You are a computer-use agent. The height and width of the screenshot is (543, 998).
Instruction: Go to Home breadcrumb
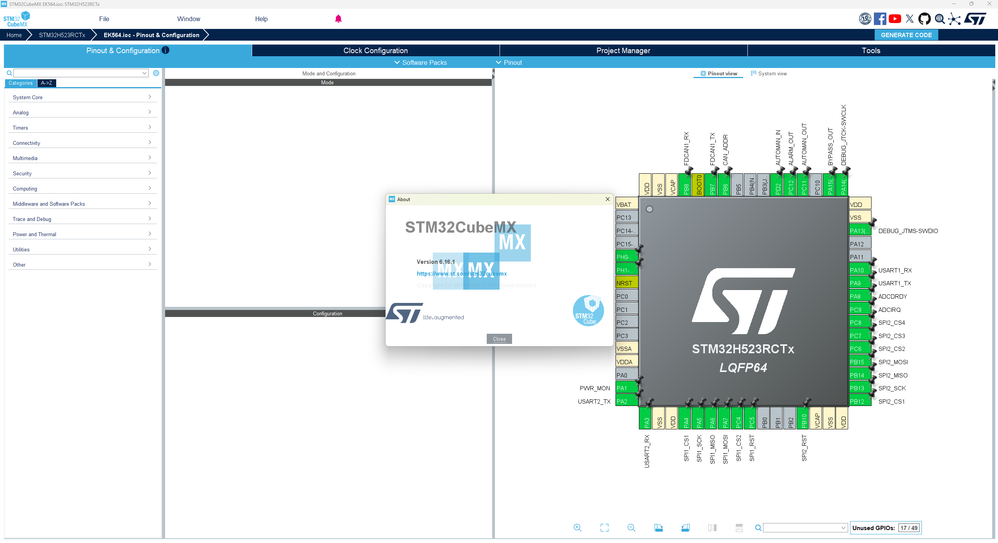click(14, 35)
